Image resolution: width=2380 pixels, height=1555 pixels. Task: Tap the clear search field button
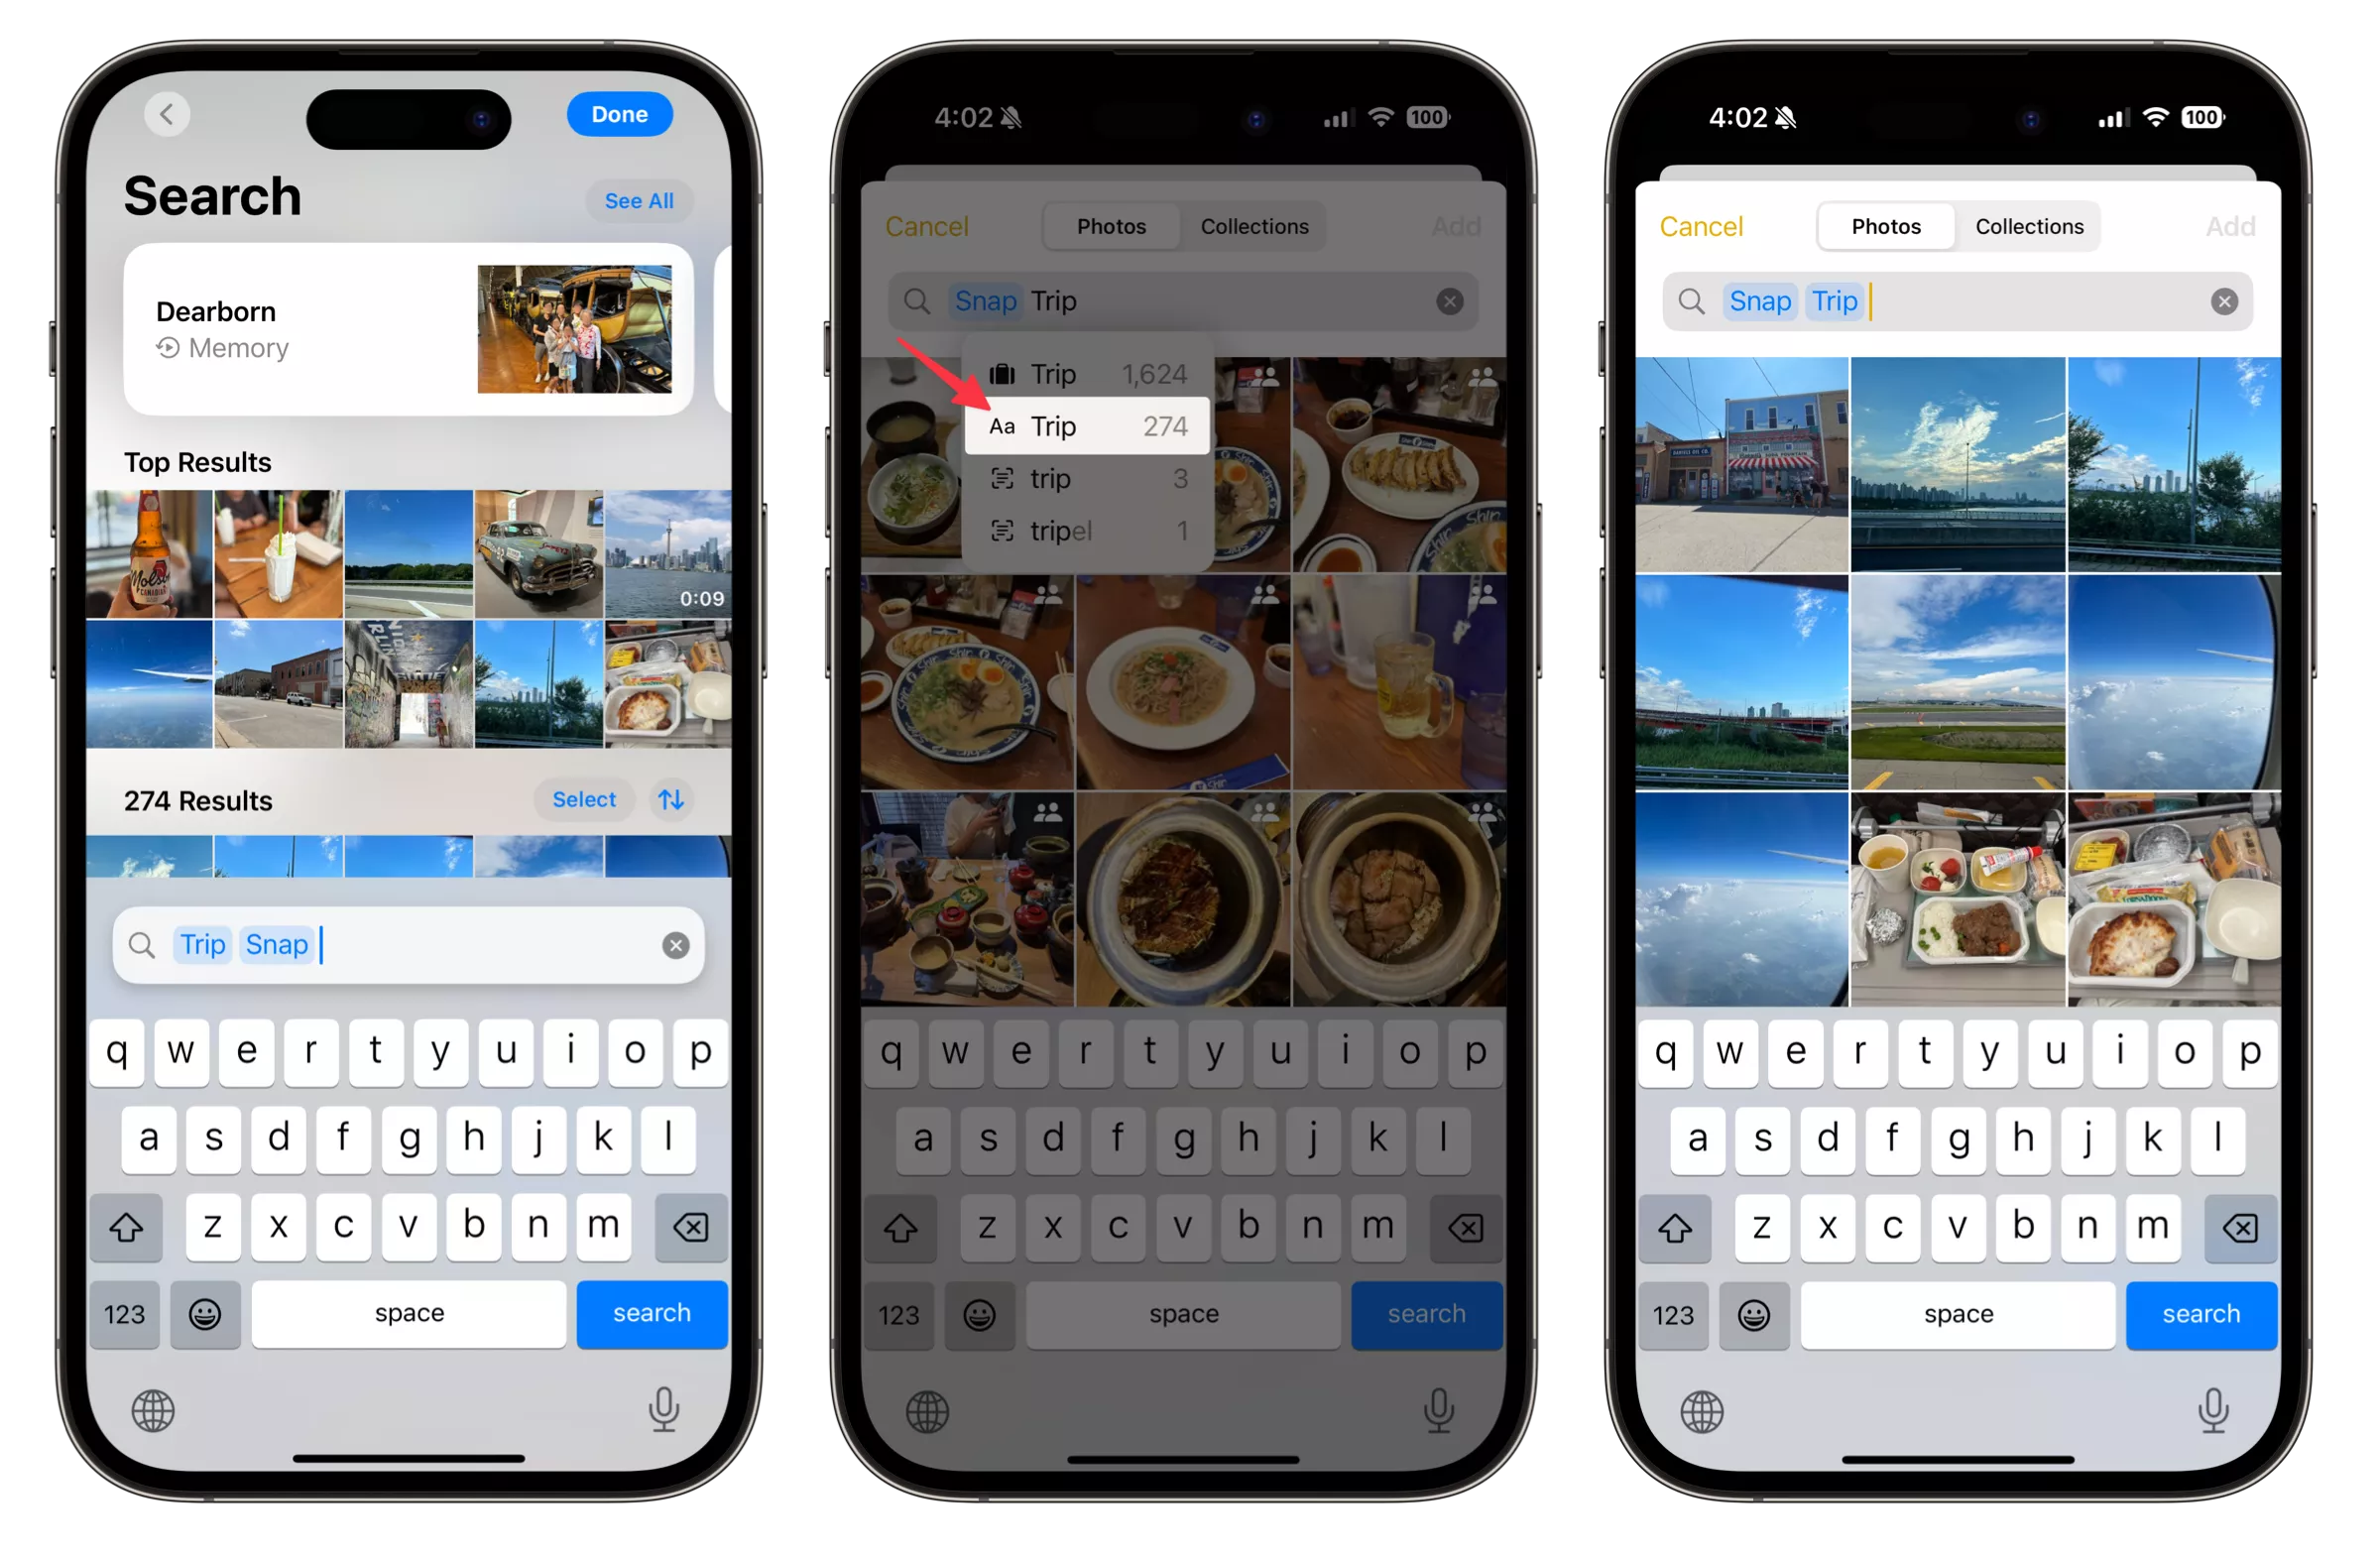point(676,944)
